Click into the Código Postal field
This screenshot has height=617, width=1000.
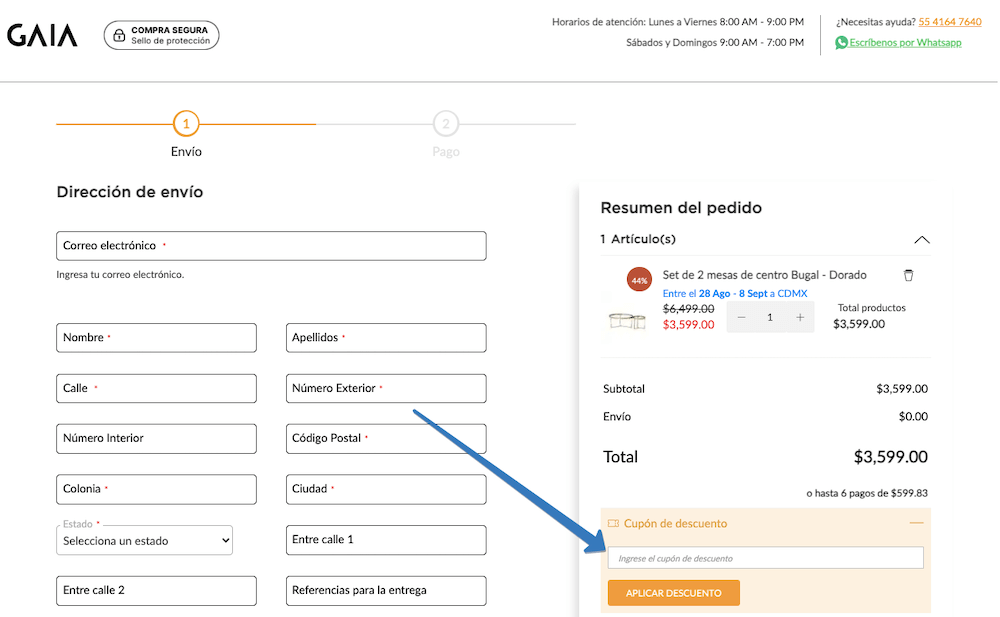(386, 439)
